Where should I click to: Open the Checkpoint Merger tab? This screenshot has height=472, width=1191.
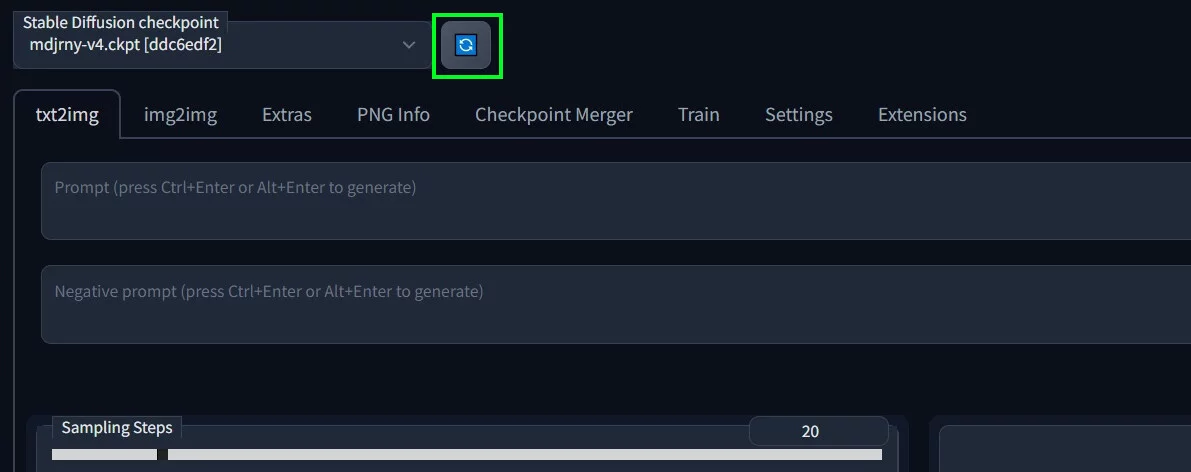[x=554, y=115]
